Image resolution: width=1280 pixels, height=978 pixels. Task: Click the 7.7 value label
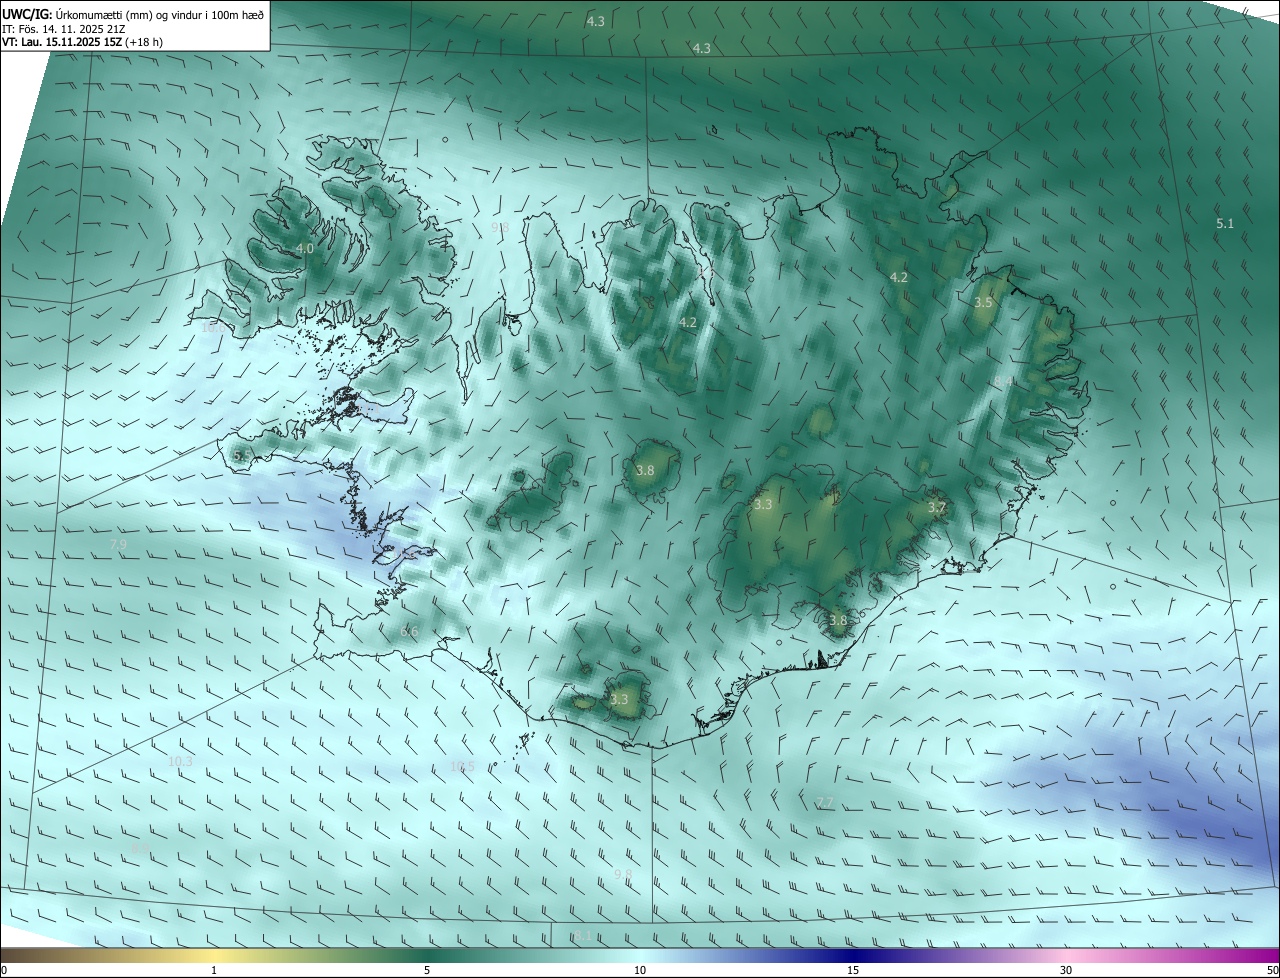[x=825, y=802]
